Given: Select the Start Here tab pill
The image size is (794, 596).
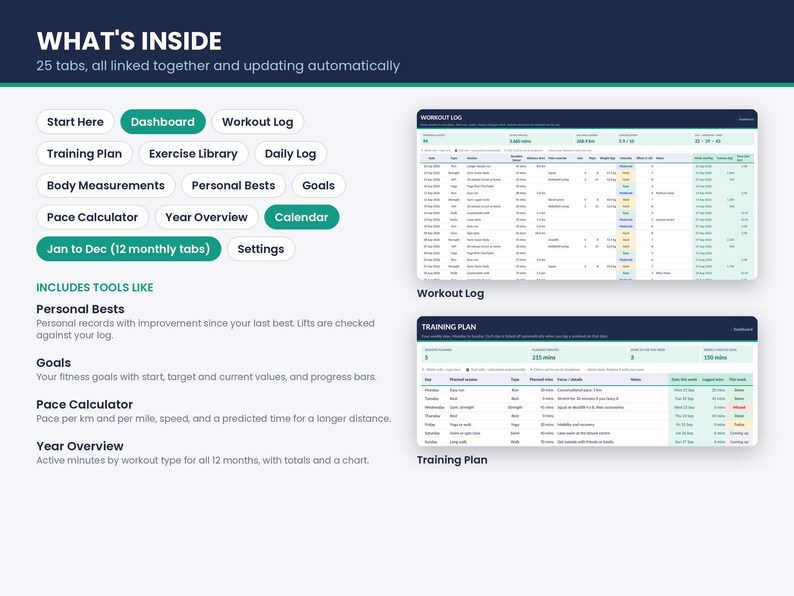Looking at the screenshot, I should click(75, 122).
